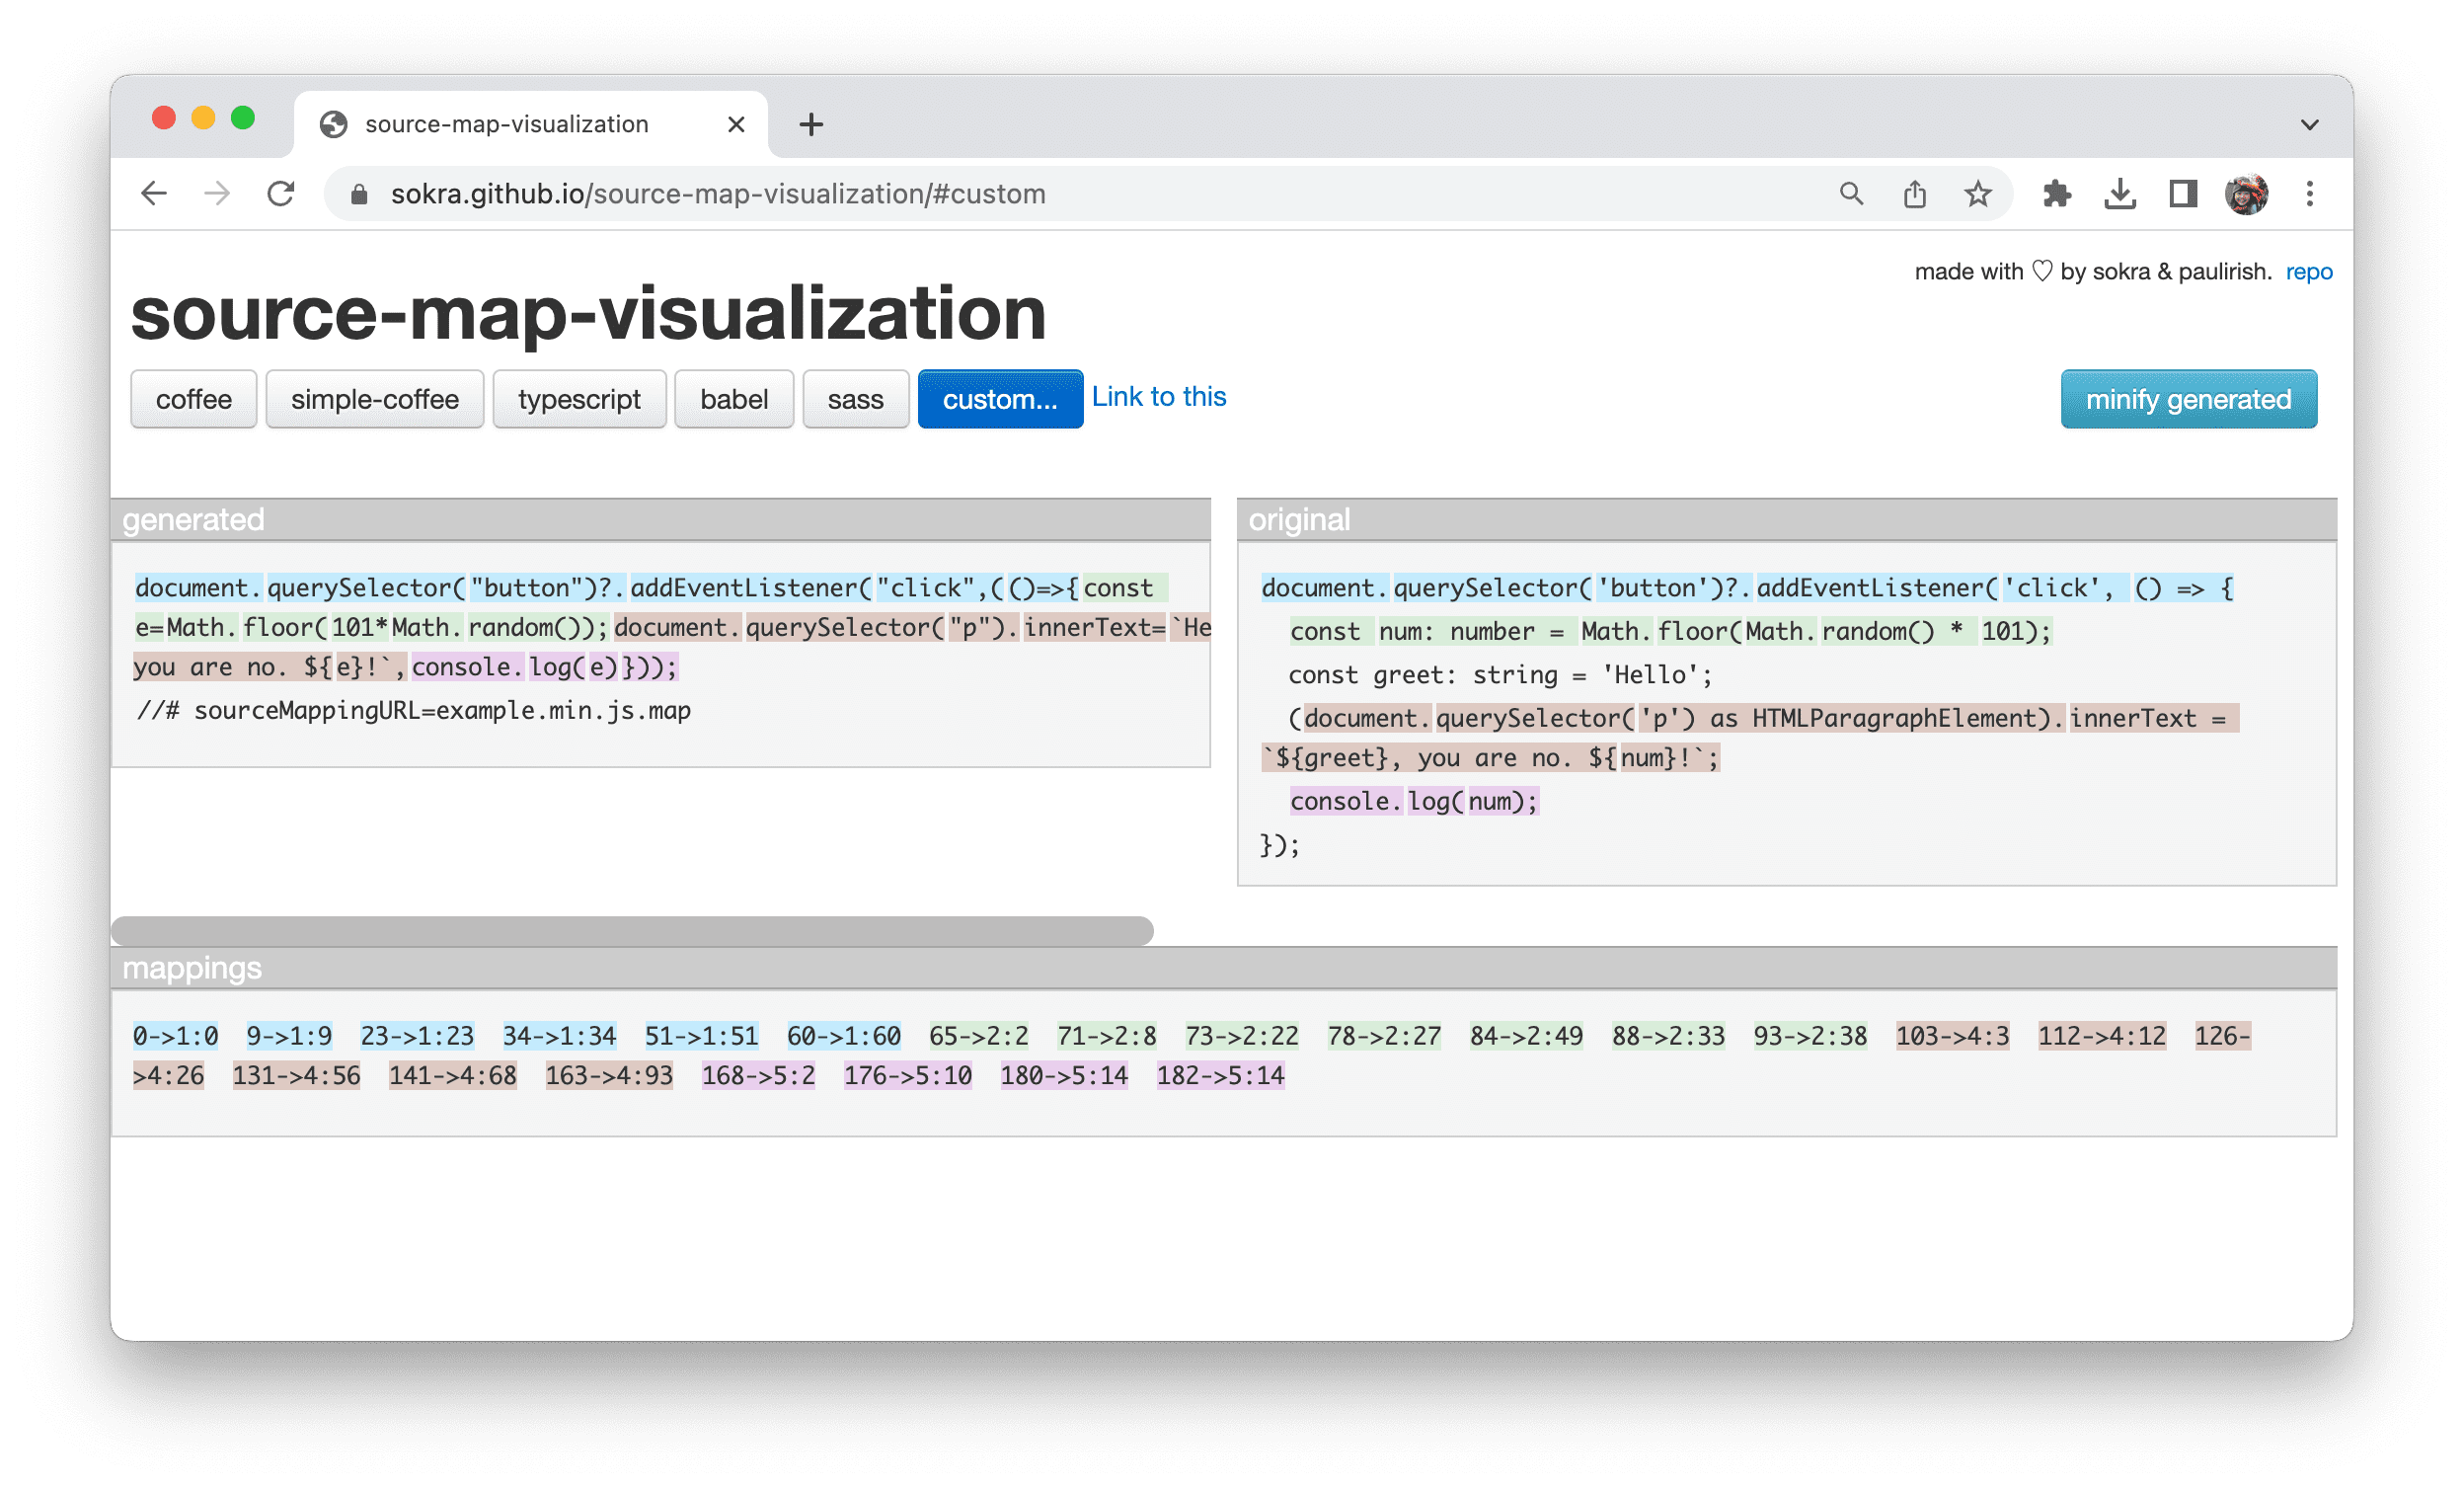Click the 'sass' preset button
2464x1487 pixels.
tap(852, 400)
